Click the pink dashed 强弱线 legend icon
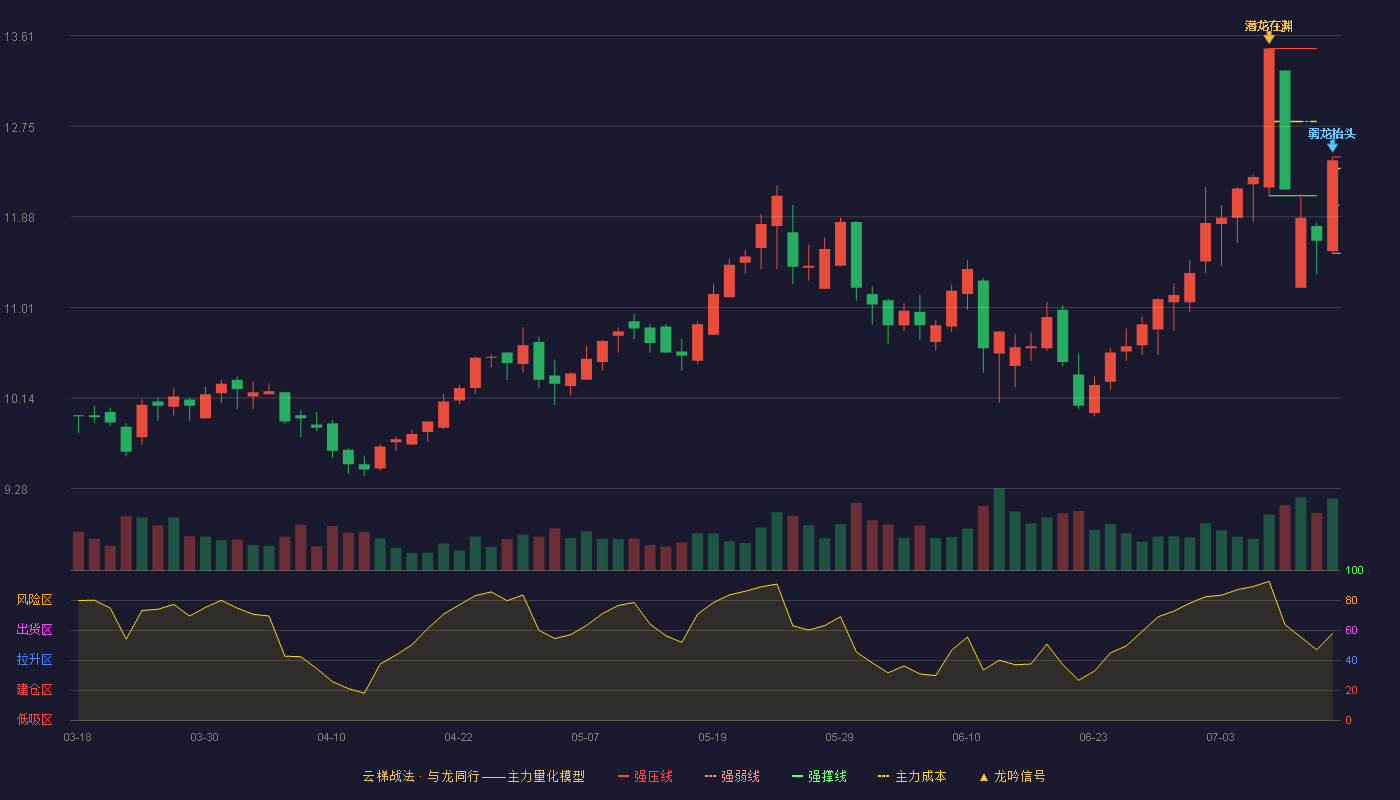This screenshot has height=800, width=1400. pyautogui.click(x=710, y=776)
